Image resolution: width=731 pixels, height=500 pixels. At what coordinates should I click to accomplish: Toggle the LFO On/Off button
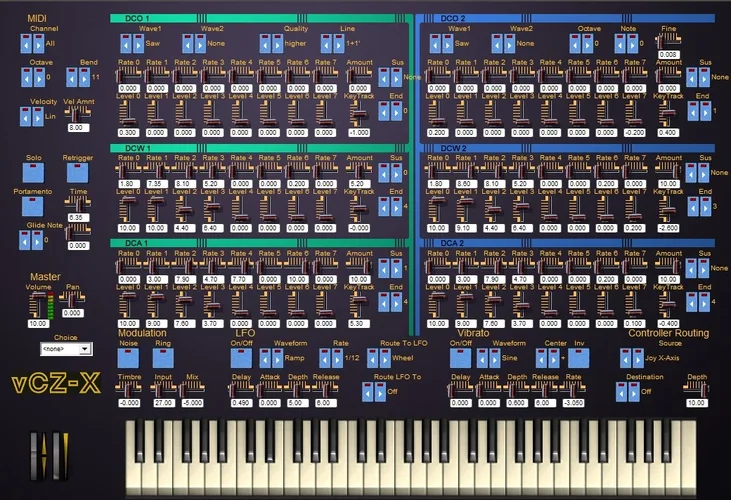point(241,358)
